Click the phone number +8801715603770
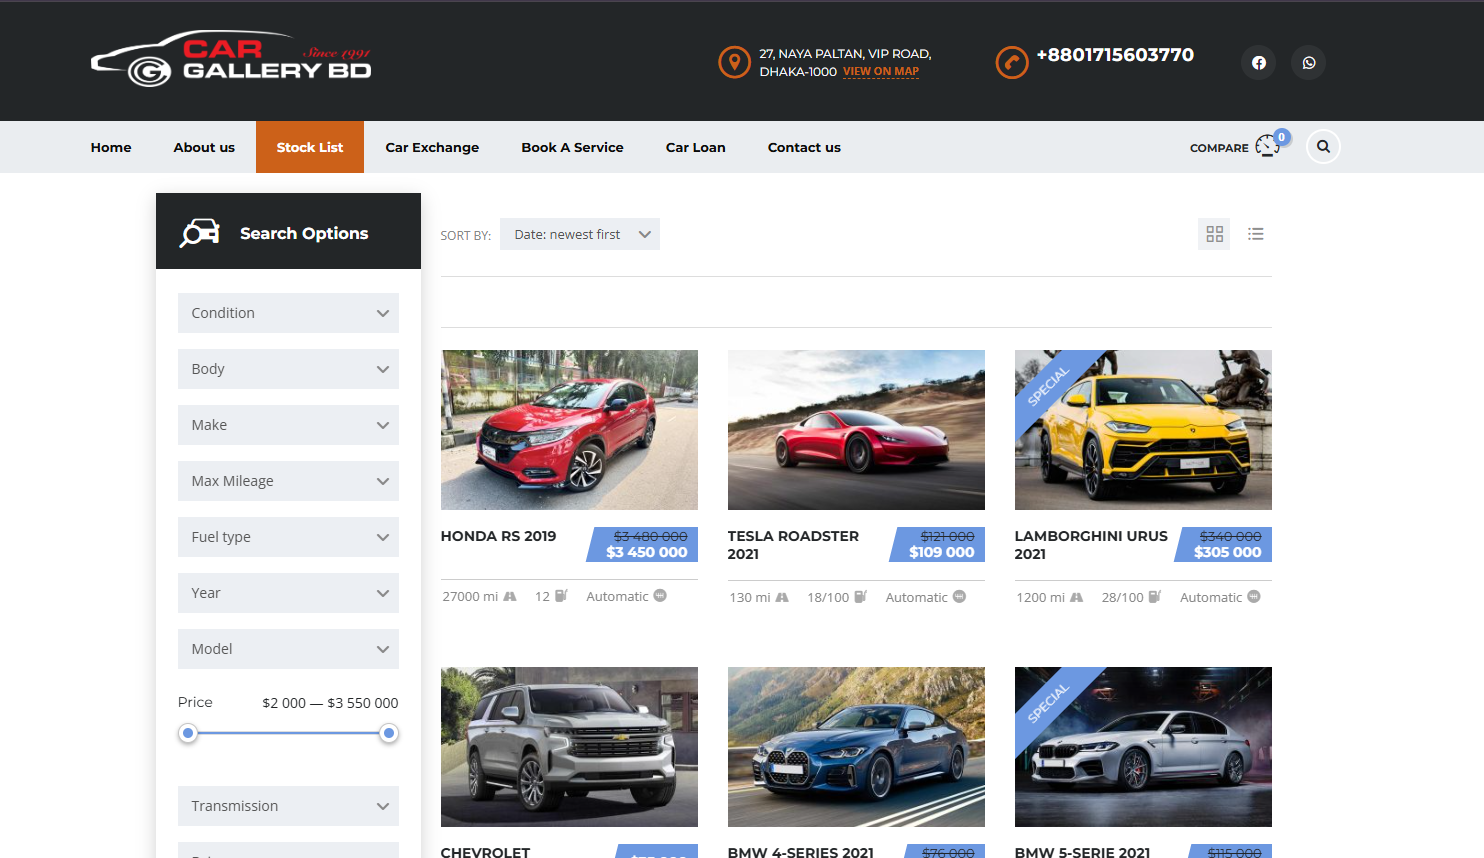The height and width of the screenshot is (858, 1484). [x=1115, y=55]
